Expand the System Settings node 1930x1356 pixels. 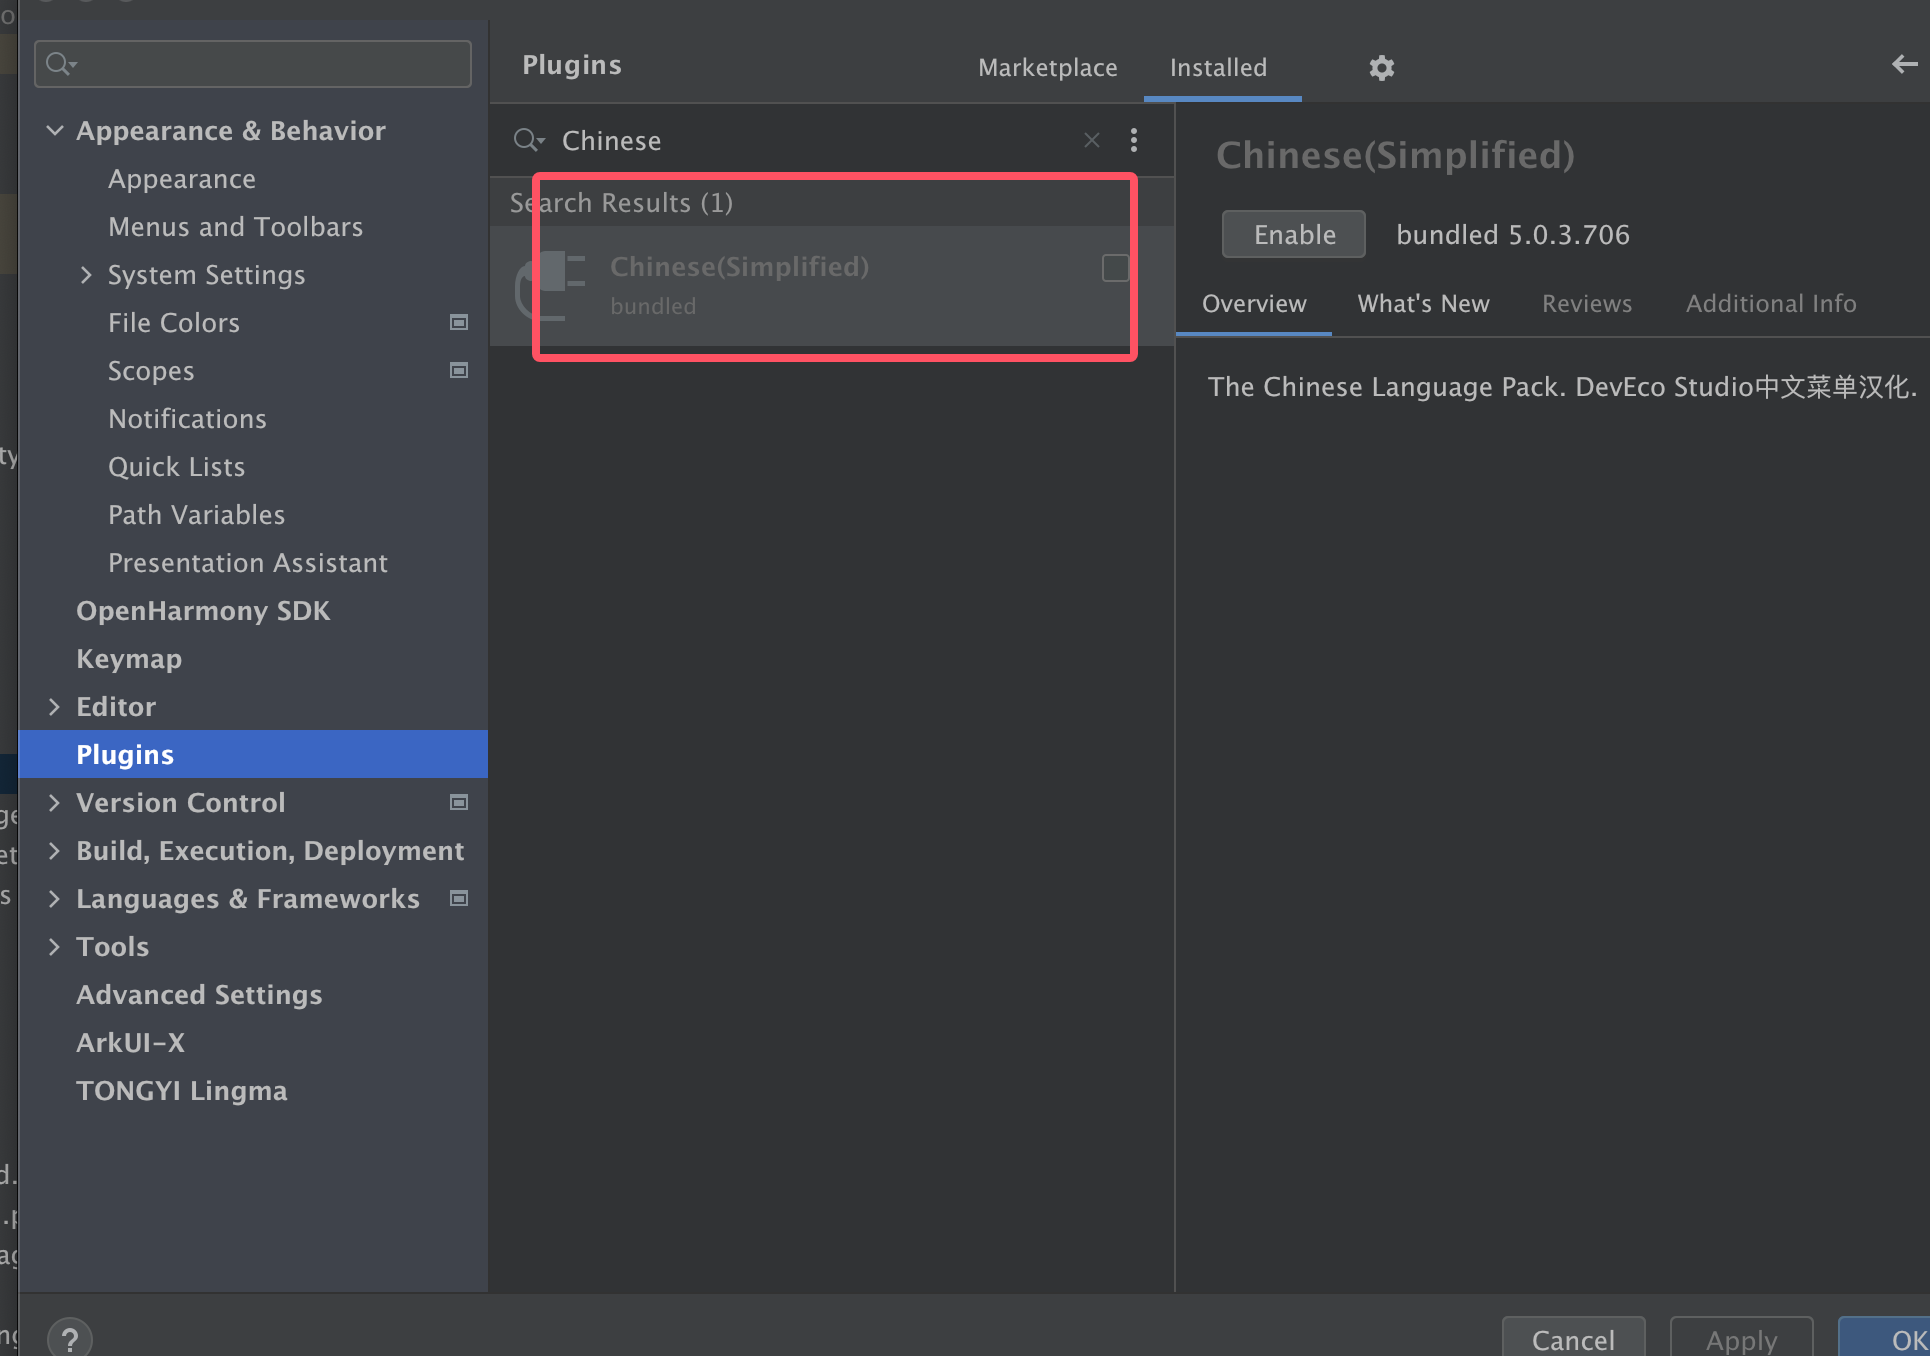click(86, 275)
